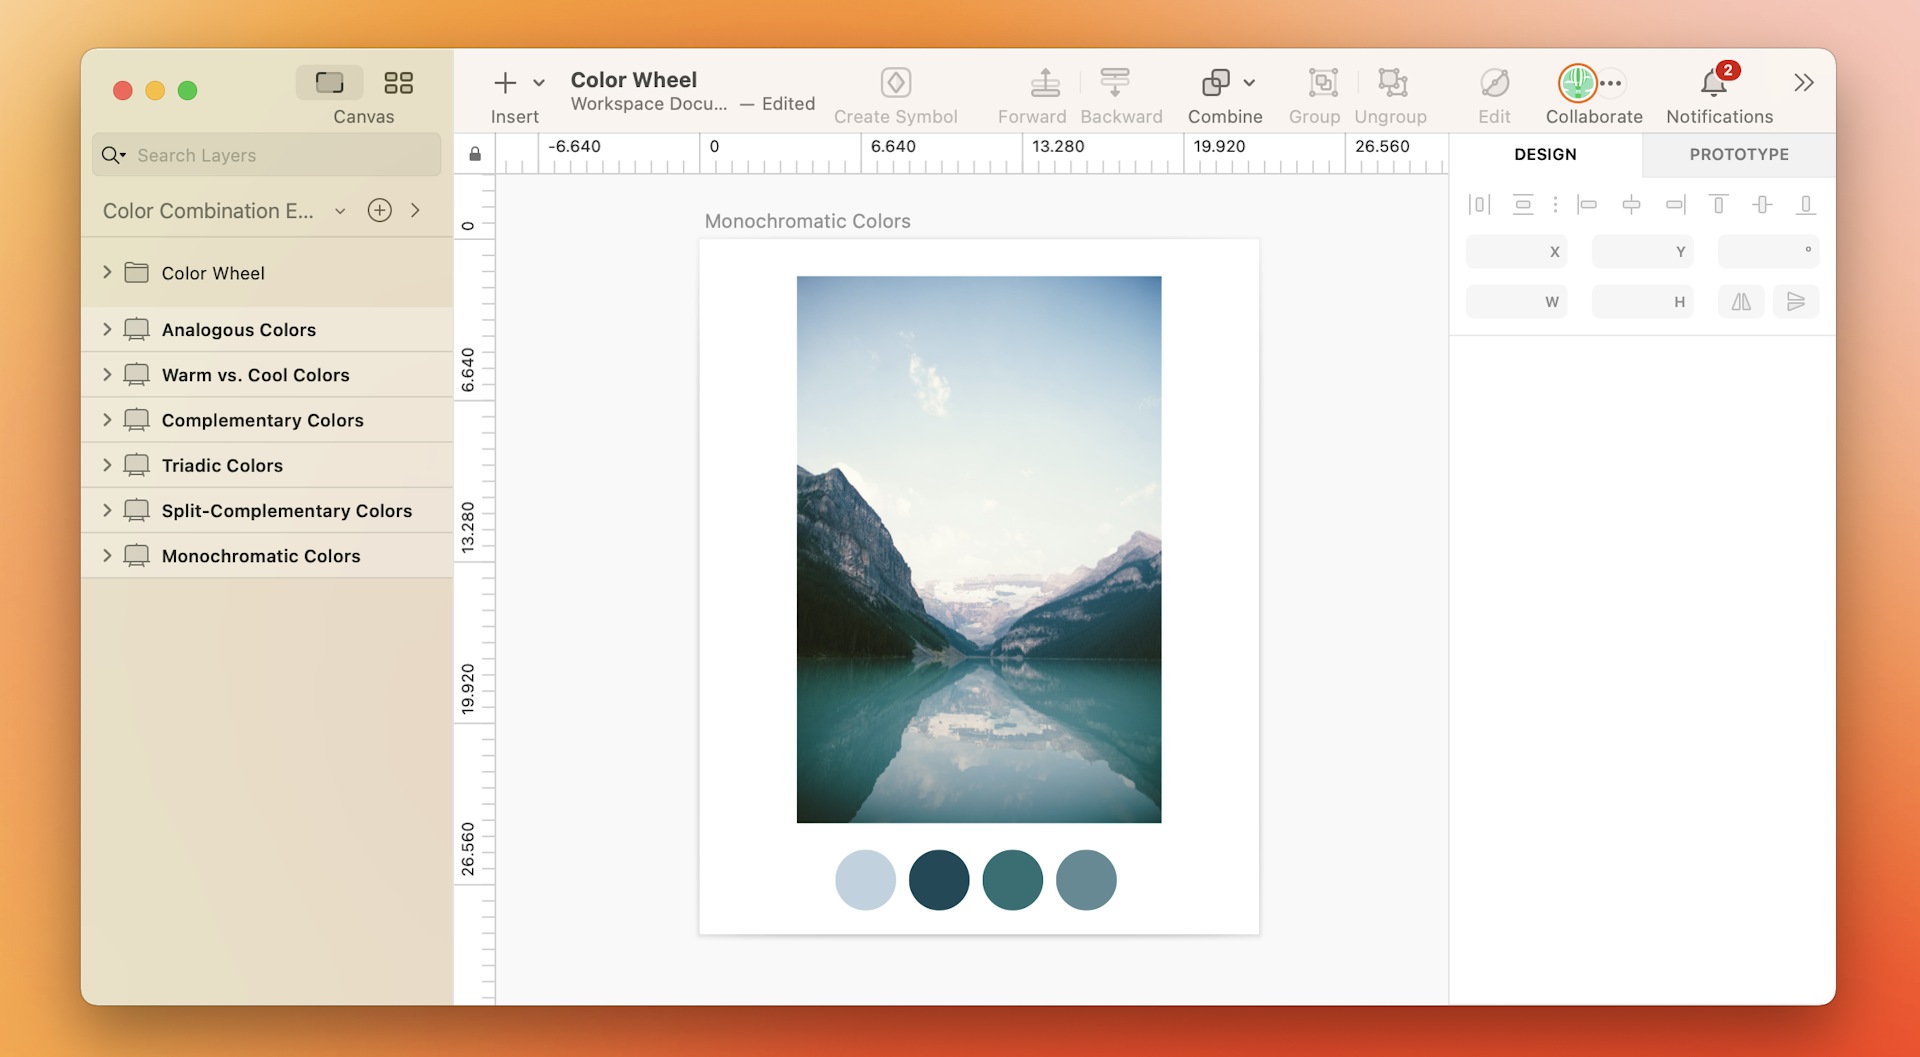Image resolution: width=1920 pixels, height=1057 pixels.
Task: Select the Design tab
Action: 1545,154
